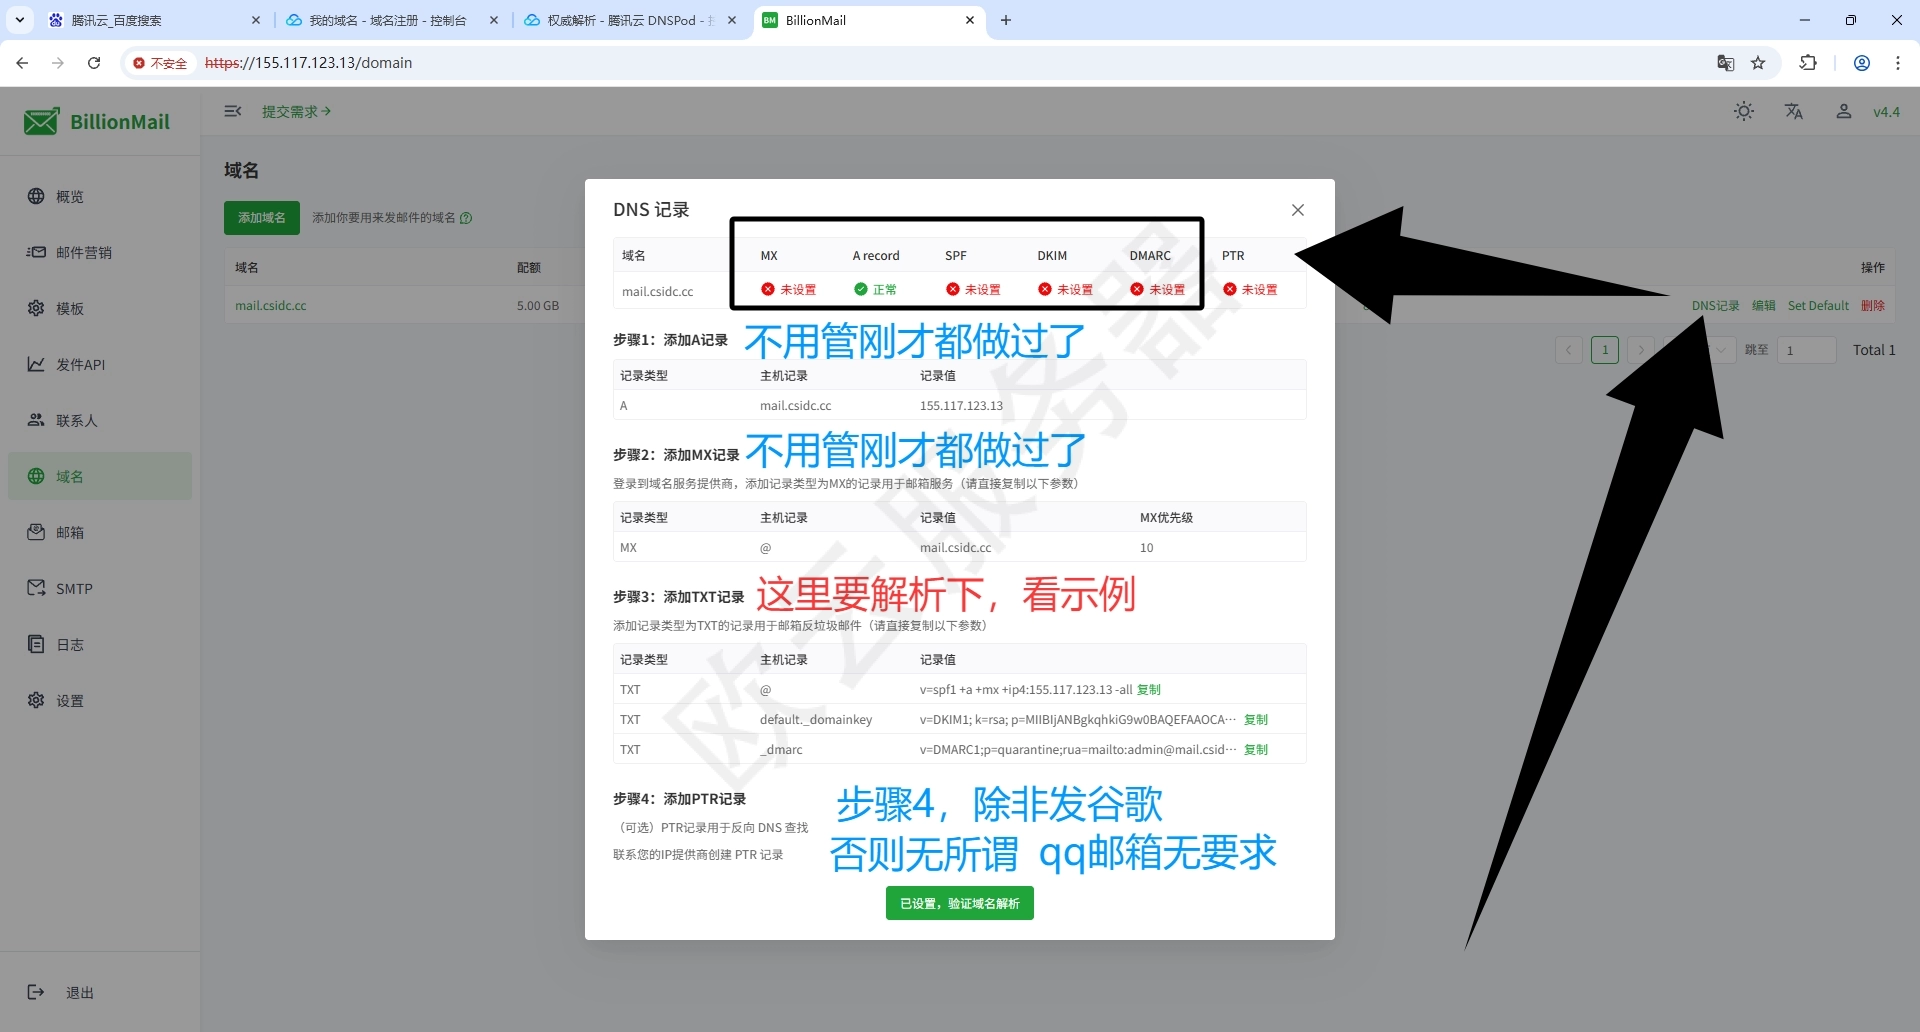Click the 不安全 security warning chip
Image resolution: width=1920 pixels, height=1032 pixels.
pyautogui.click(x=160, y=63)
